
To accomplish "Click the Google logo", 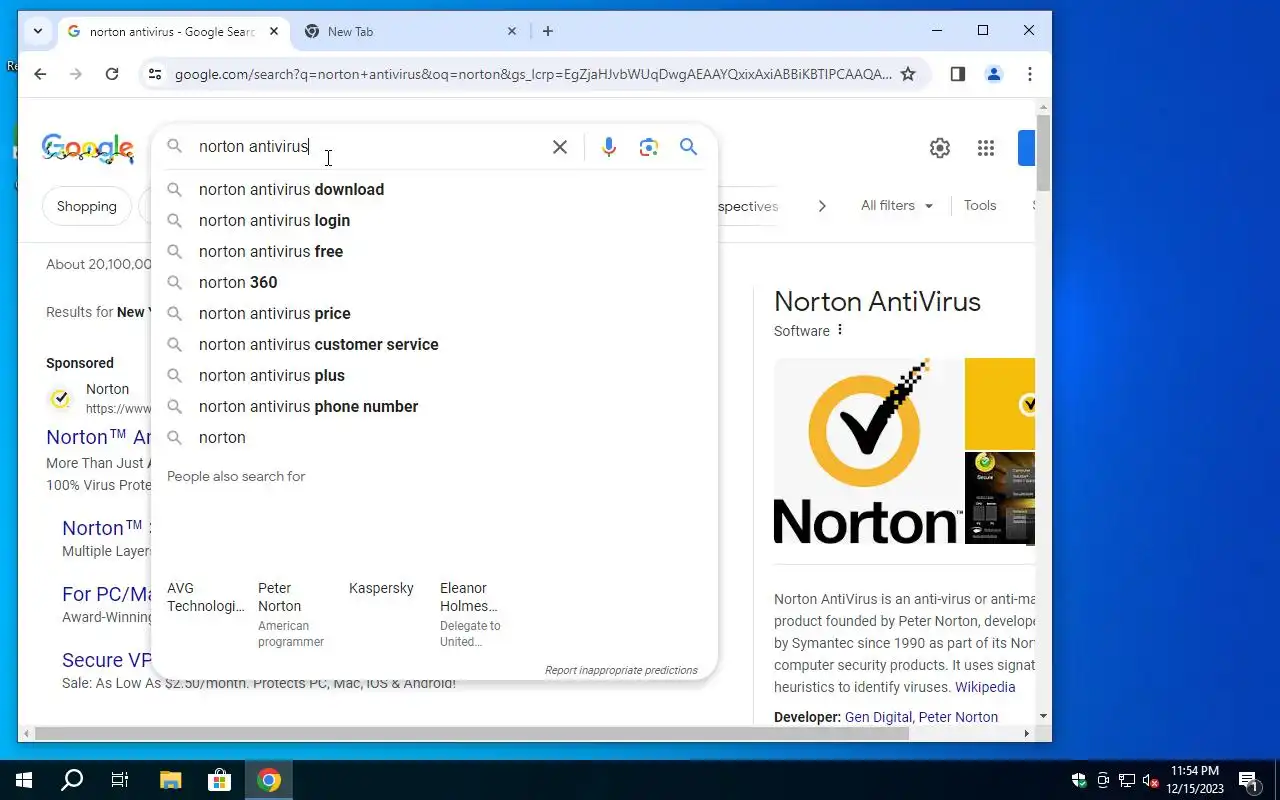I will [x=88, y=148].
